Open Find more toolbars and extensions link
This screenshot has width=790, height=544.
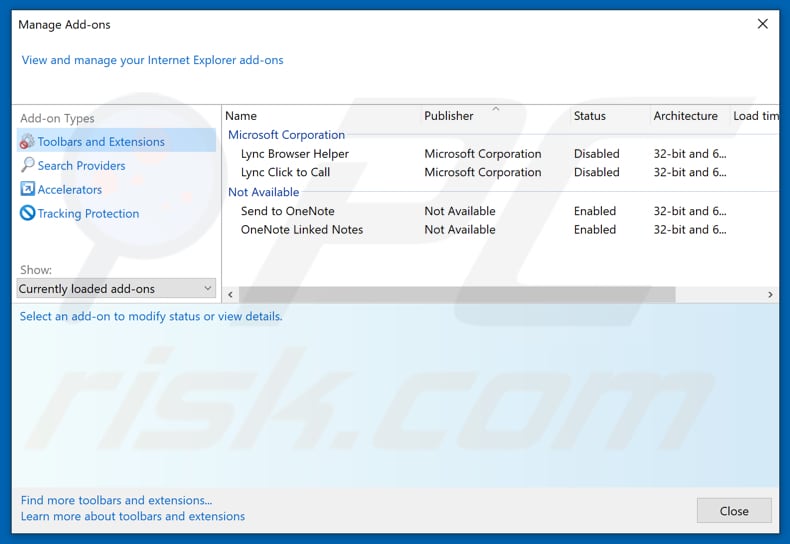click(x=116, y=500)
